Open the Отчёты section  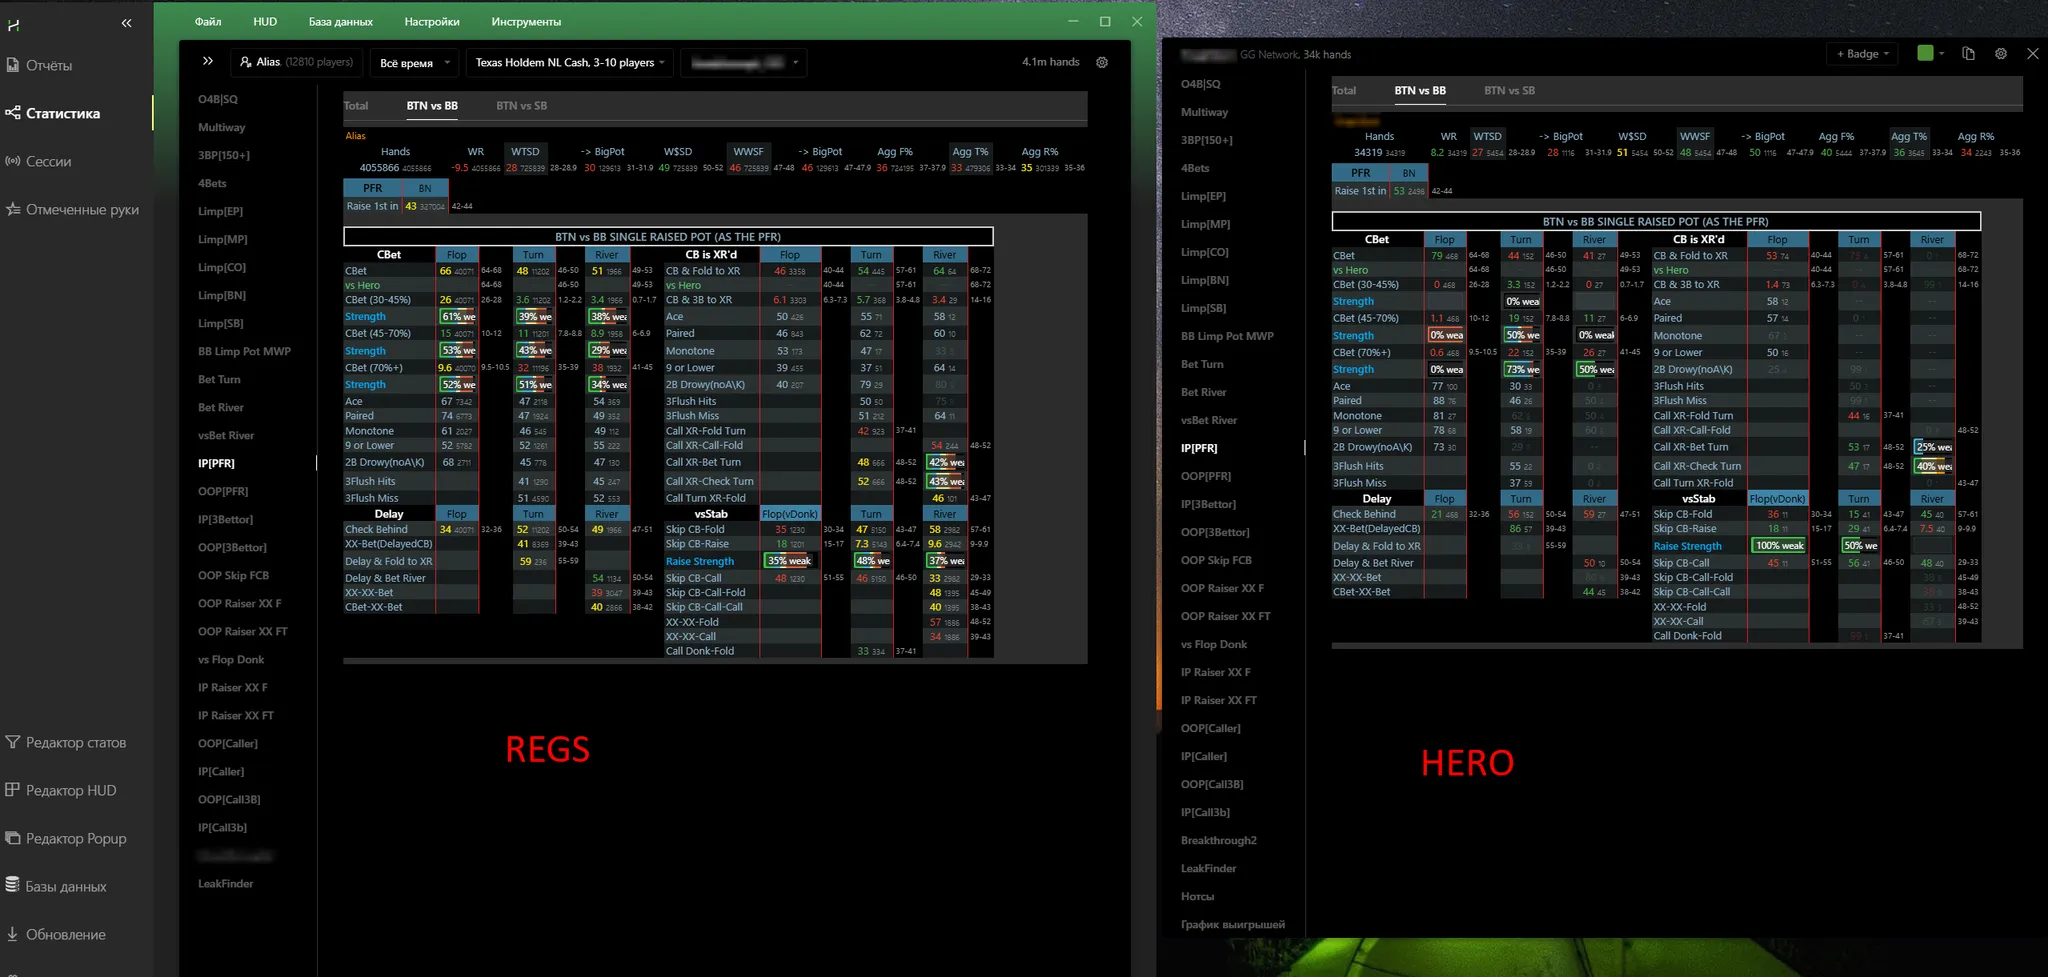pyautogui.click(x=40, y=65)
